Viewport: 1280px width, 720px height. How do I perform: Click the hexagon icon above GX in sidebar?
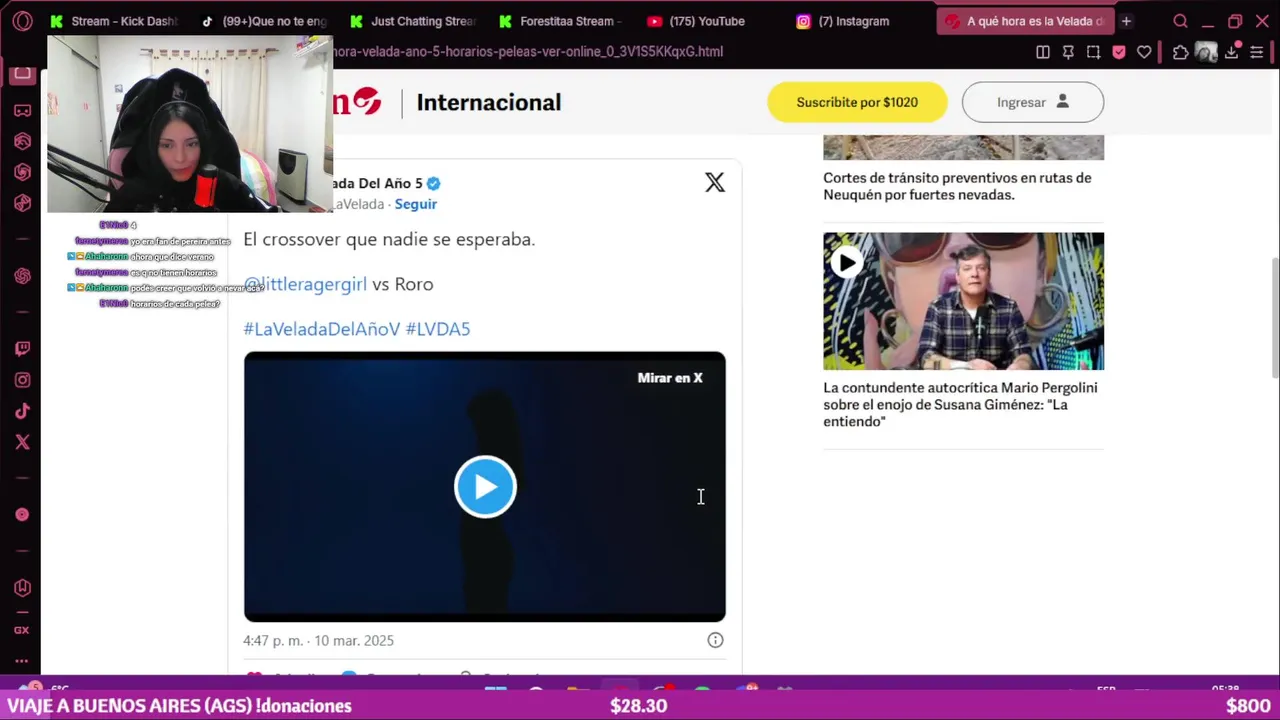(22, 588)
